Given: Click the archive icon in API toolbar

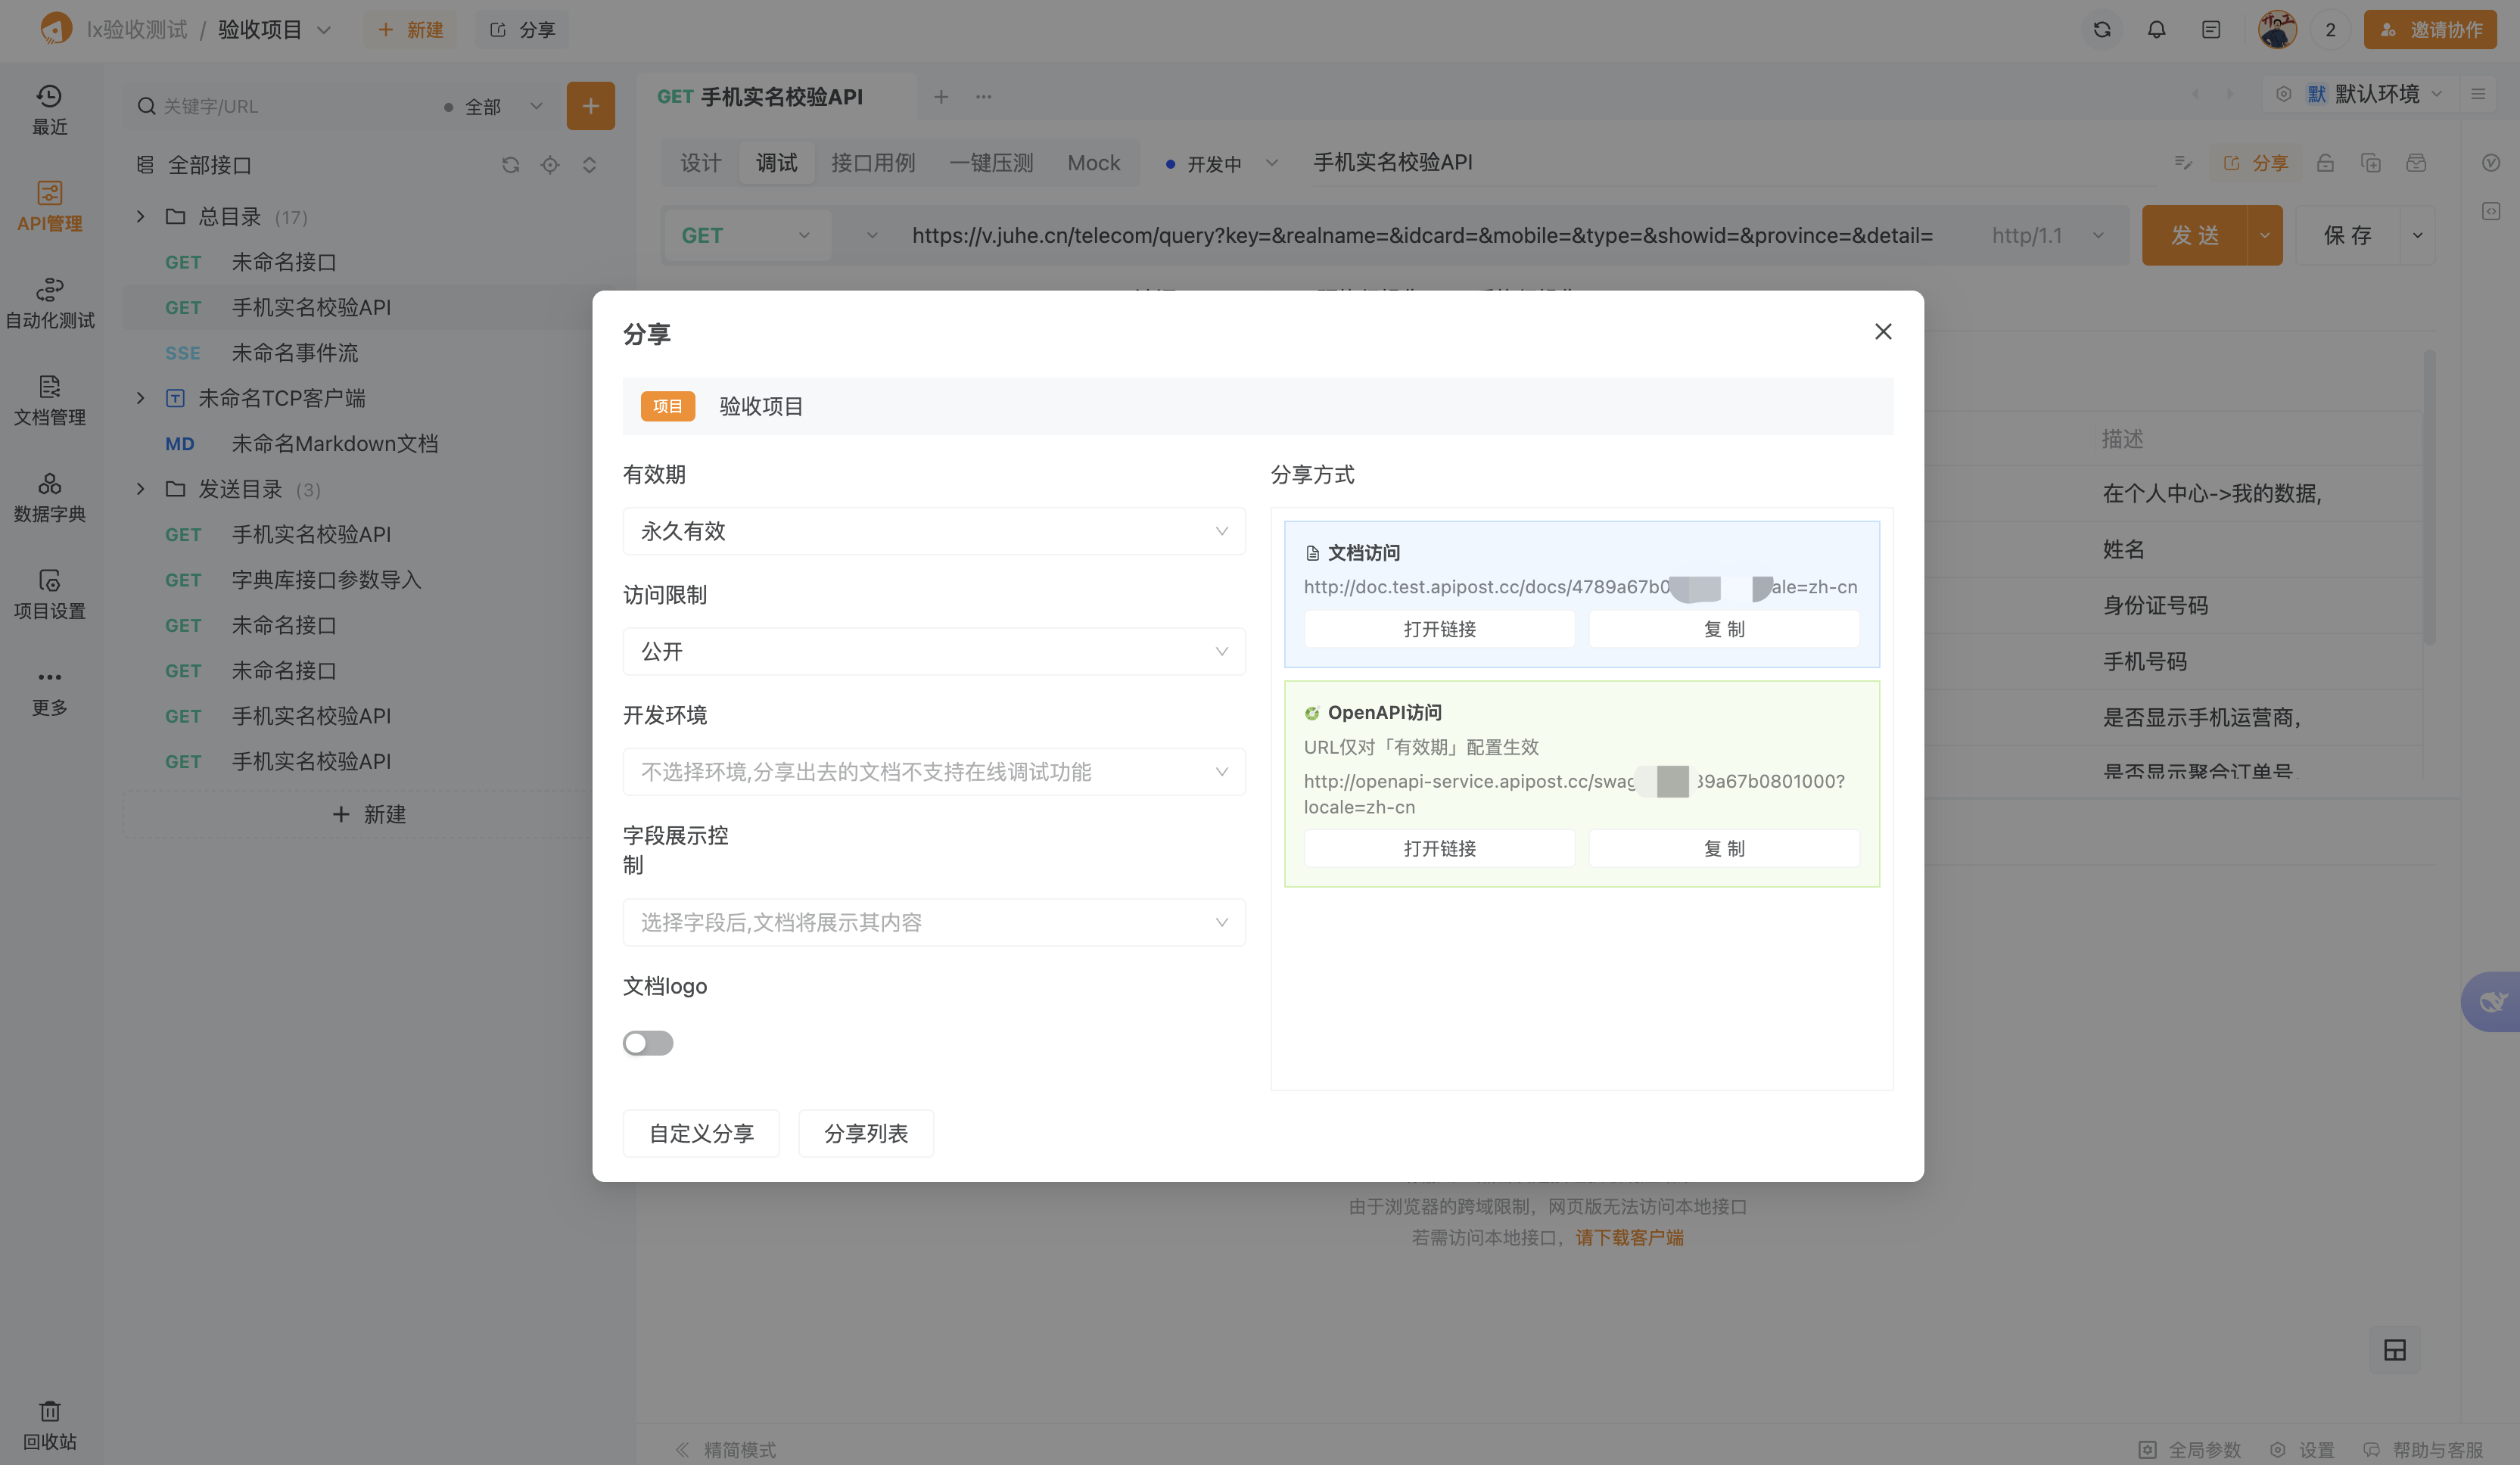Looking at the screenshot, I should [2416, 162].
